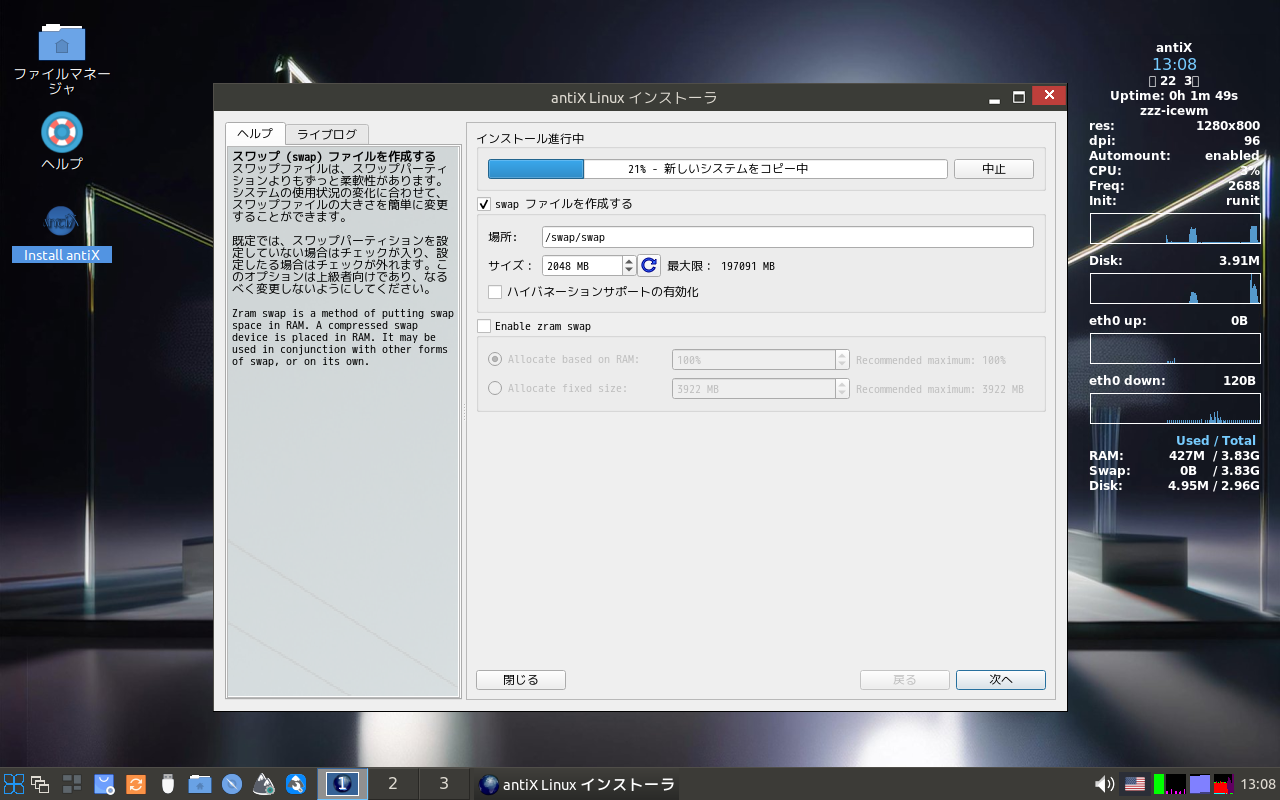Screen dimensions: 1280x800
Task: Click the swap size refresh icon
Action: click(649, 265)
